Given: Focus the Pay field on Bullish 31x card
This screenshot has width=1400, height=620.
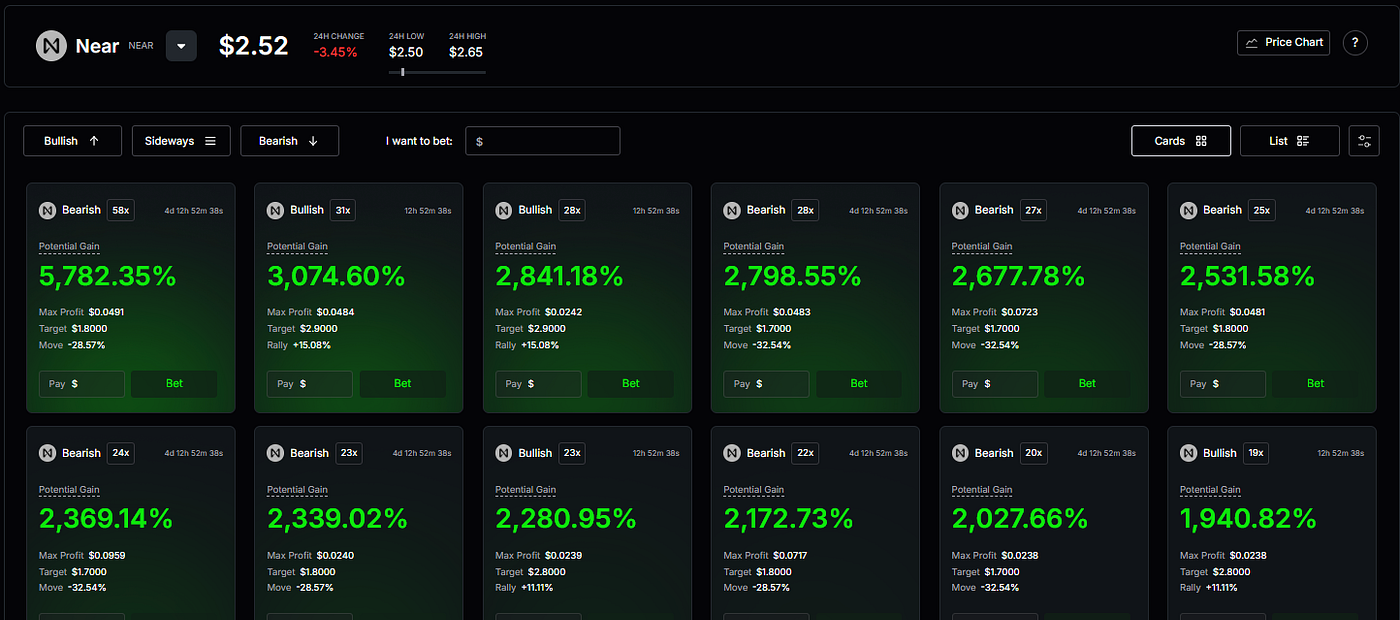Looking at the screenshot, I should (x=310, y=384).
